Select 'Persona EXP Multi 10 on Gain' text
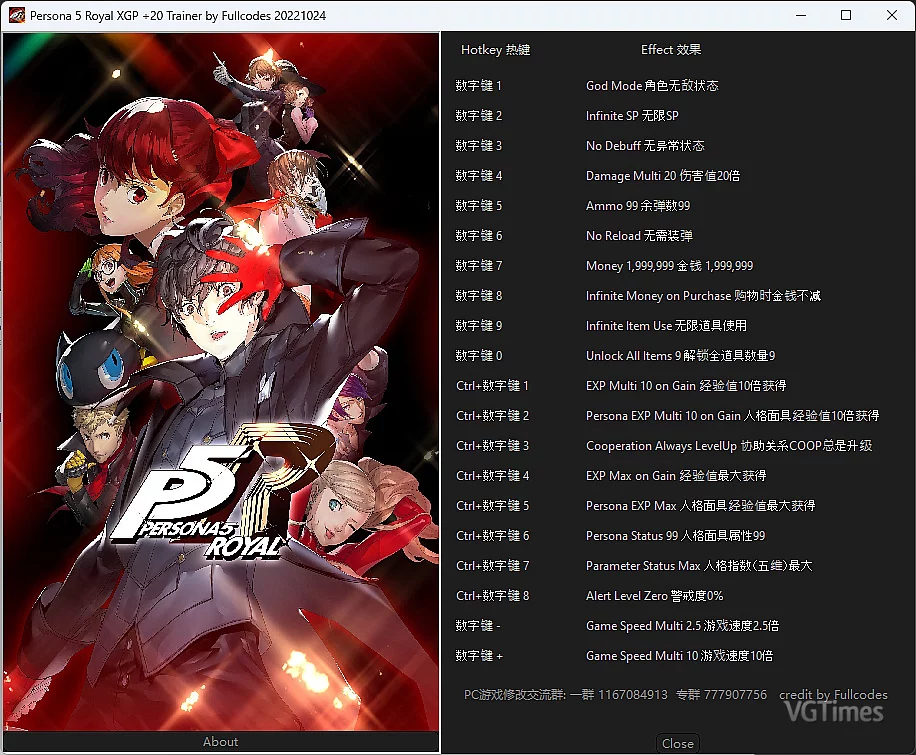The width and height of the screenshot is (916, 755). tap(733, 415)
